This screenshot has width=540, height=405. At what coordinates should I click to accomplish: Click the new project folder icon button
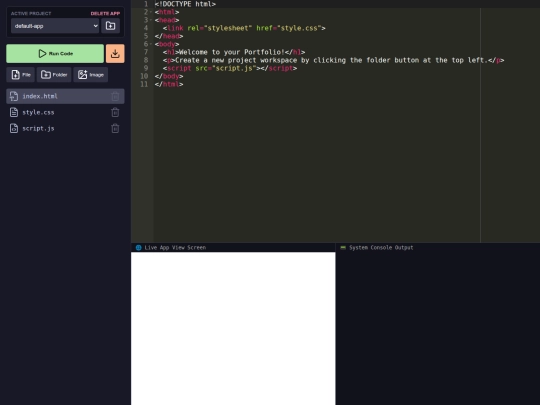[x=110, y=26]
